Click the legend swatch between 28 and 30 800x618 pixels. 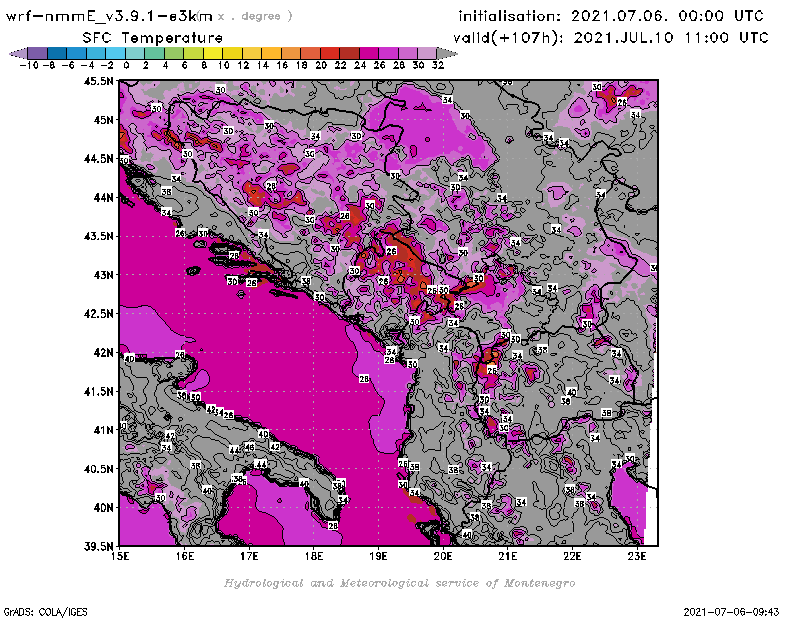(407, 53)
